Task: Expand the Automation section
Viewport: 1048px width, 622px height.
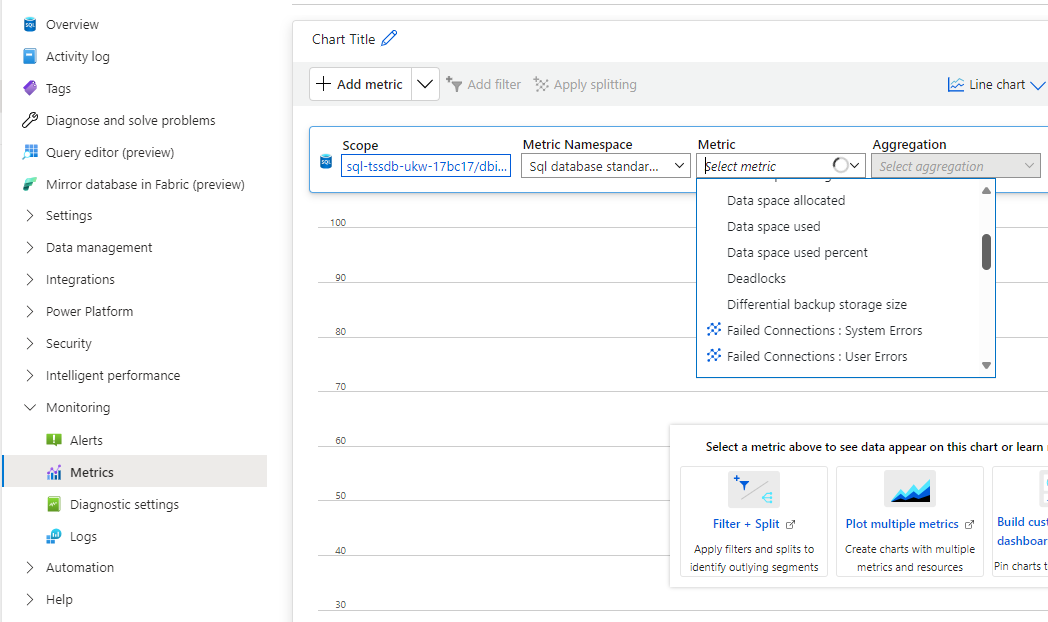Action: pyautogui.click(x=29, y=567)
